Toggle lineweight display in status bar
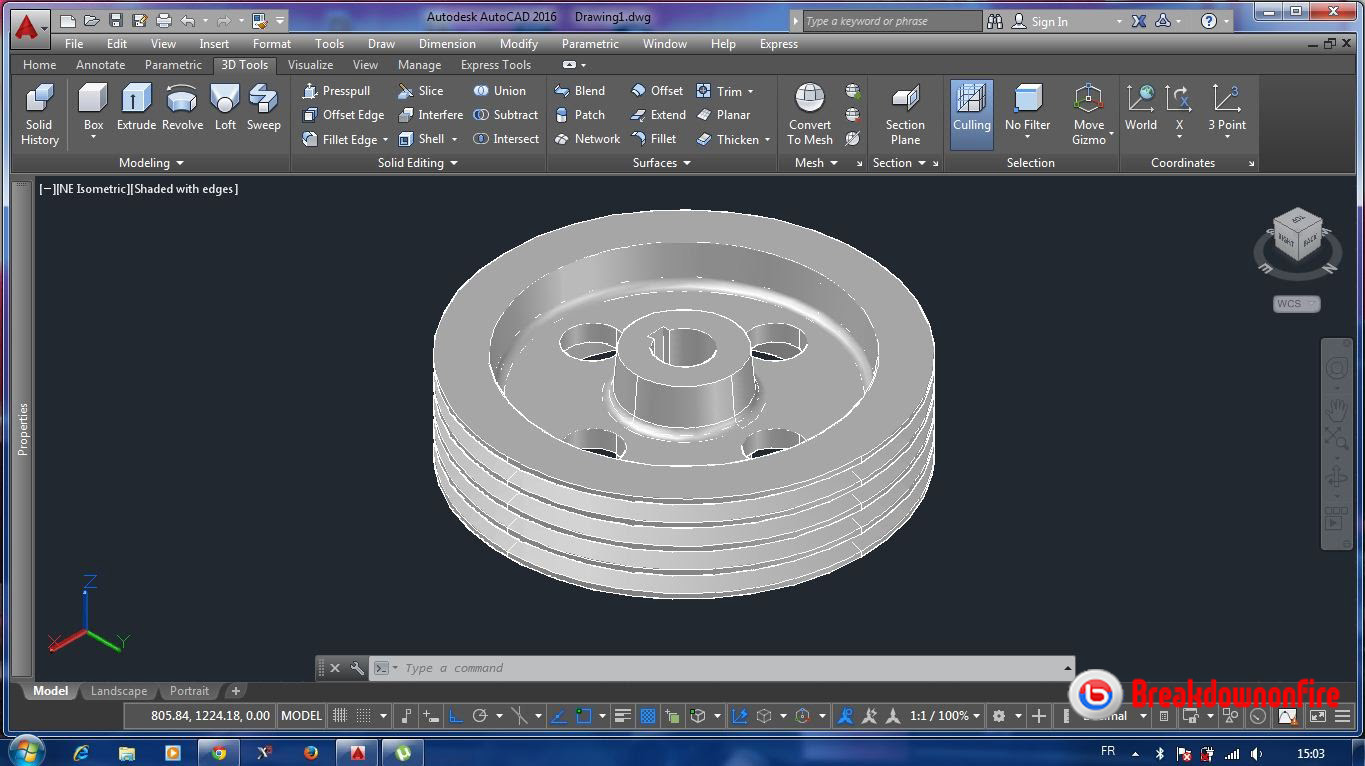The height and width of the screenshot is (766, 1365). coord(623,716)
